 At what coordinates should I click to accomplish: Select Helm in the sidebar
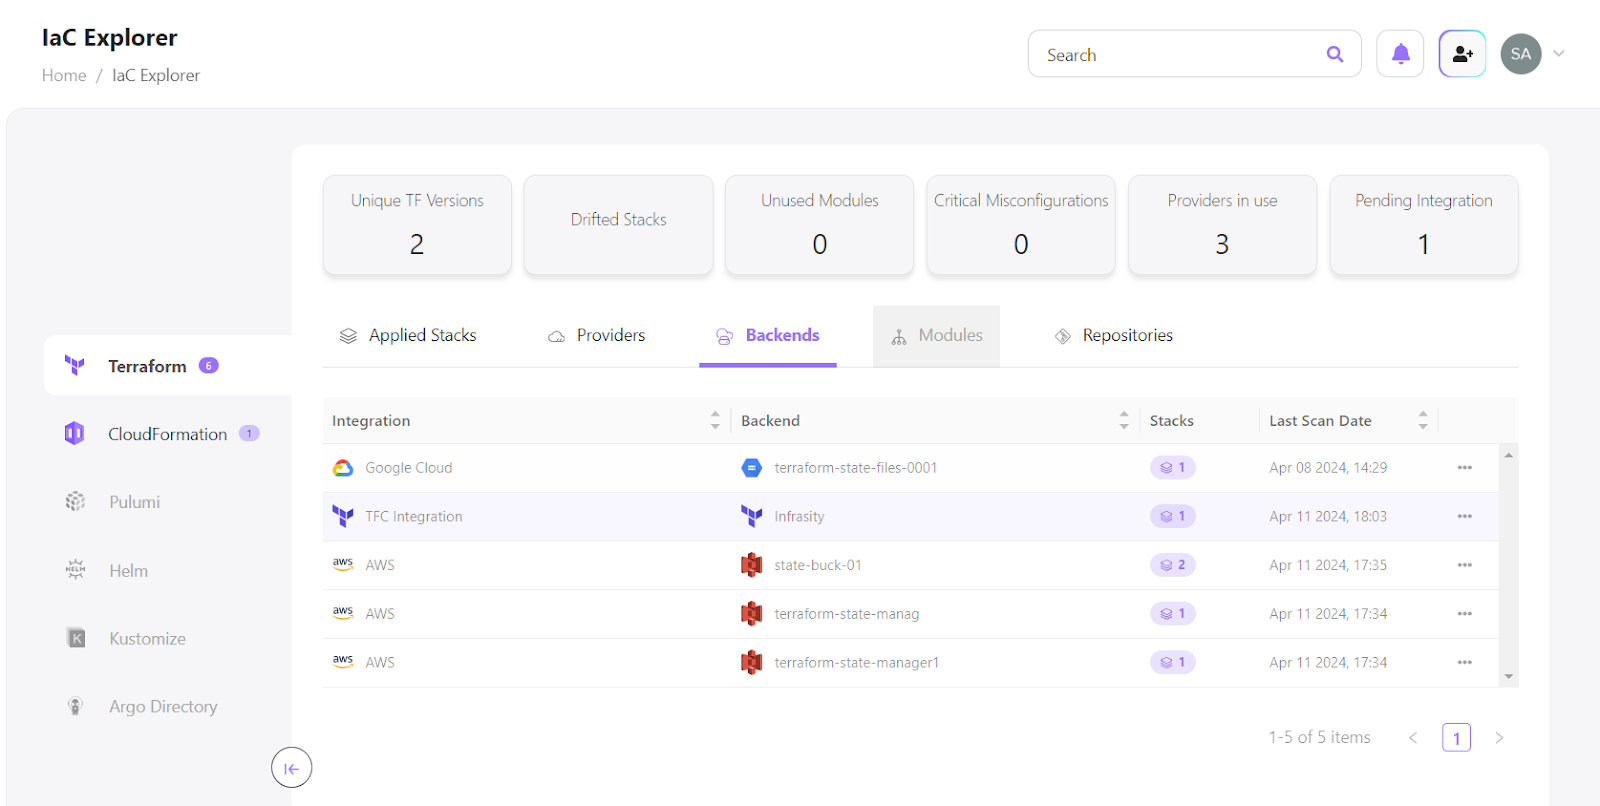coord(128,570)
